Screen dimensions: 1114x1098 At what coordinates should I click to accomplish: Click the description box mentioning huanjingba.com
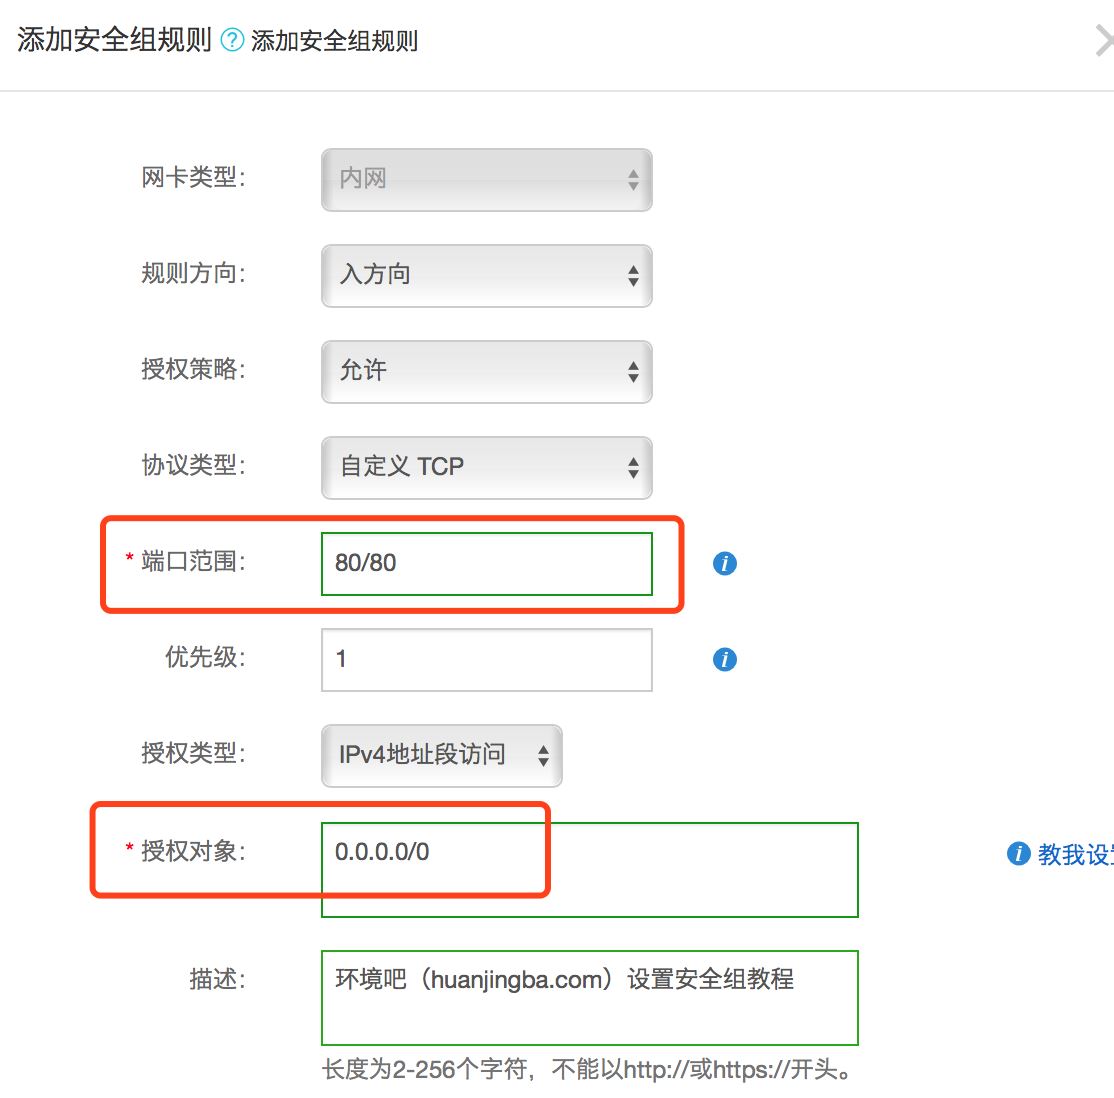(589, 997)
